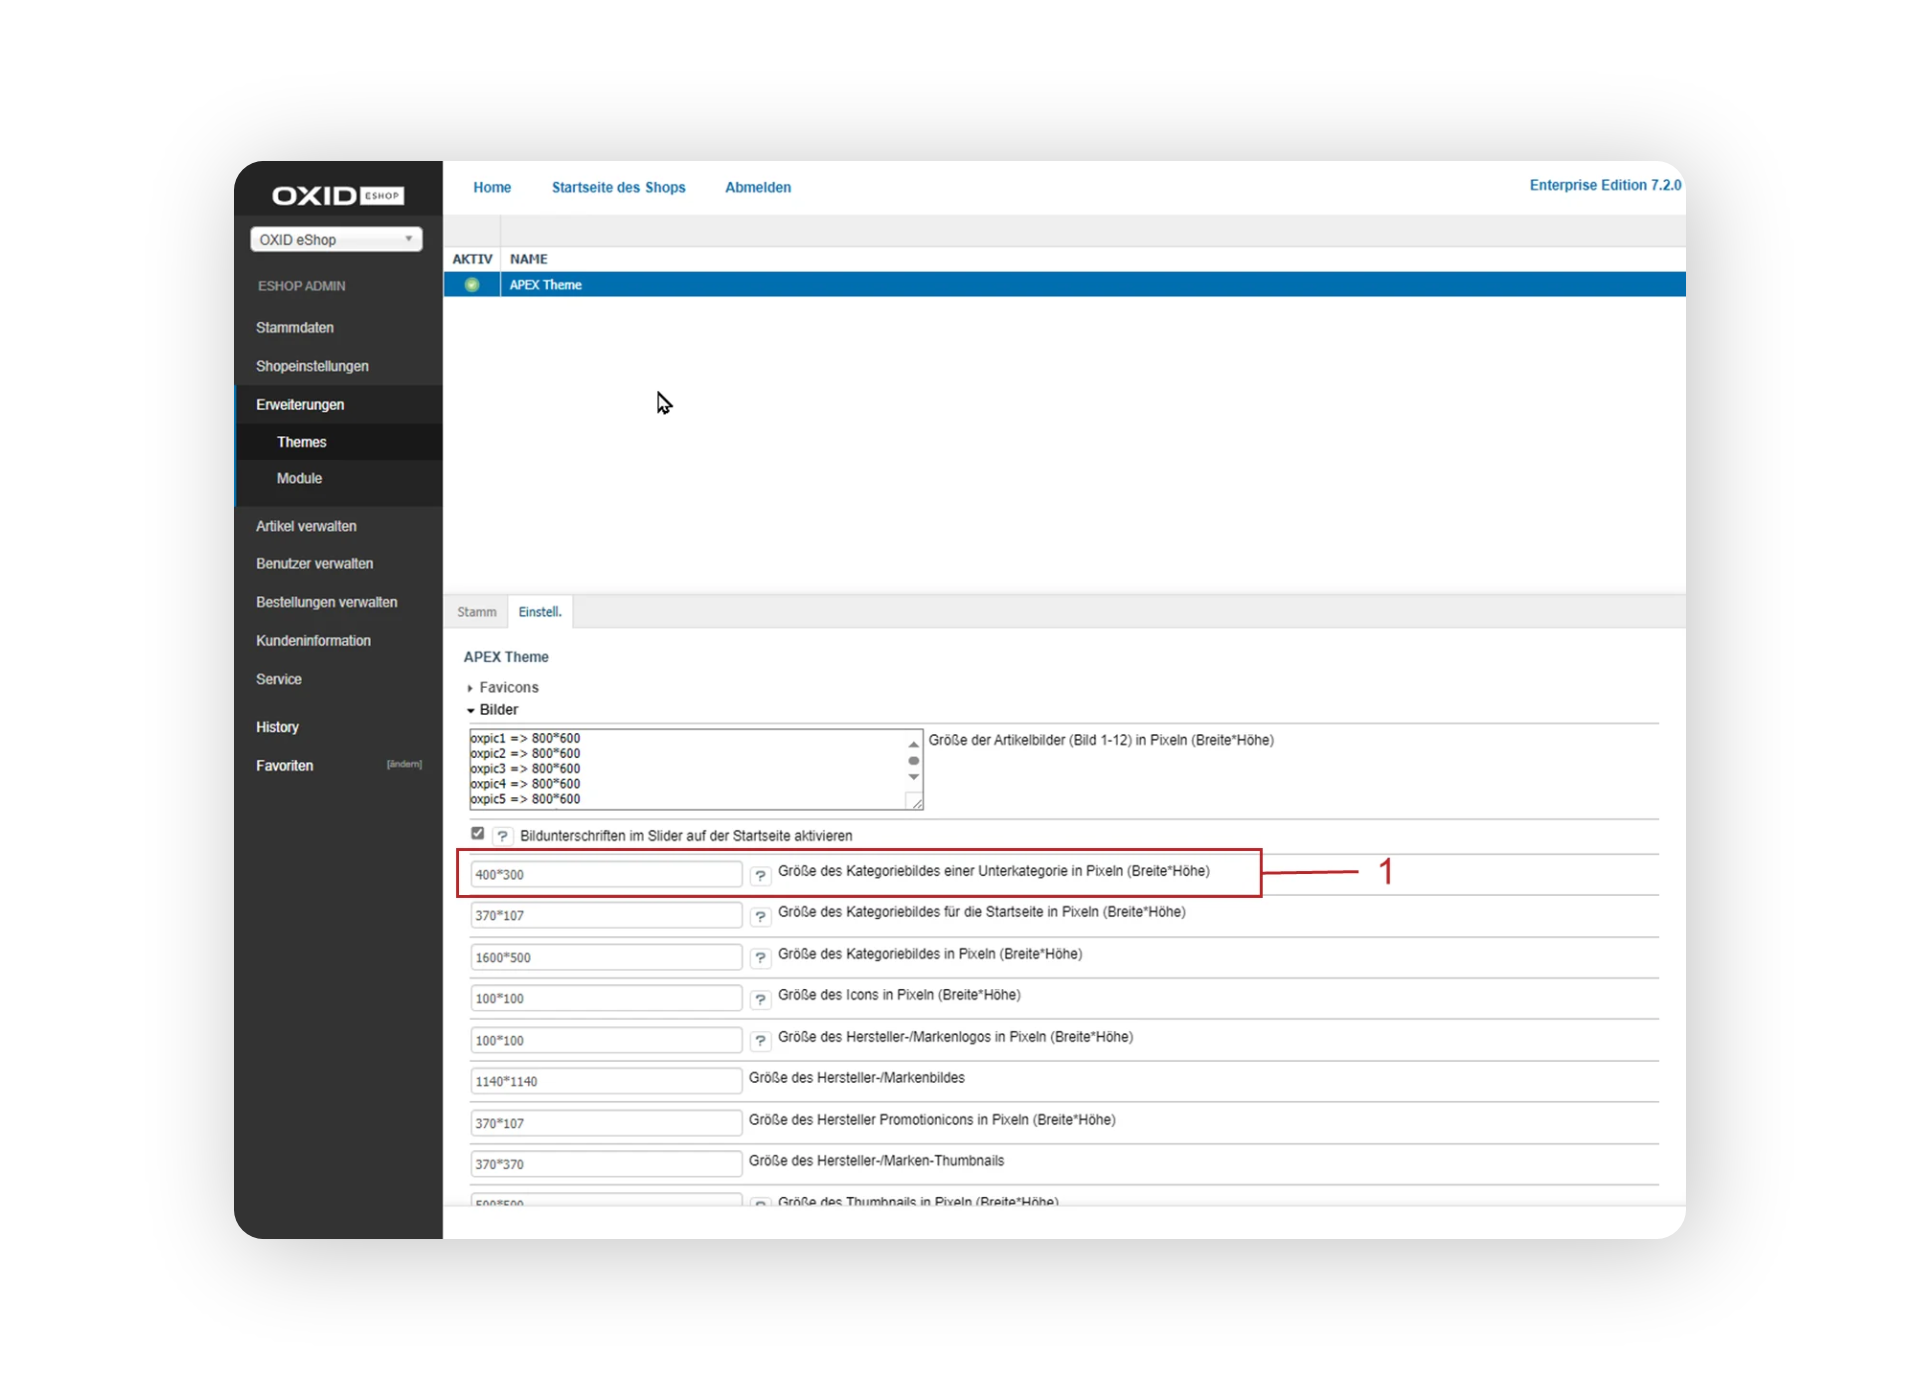Open help icon for Unterkategorie image size
Viewport: 1920px width, 1400px height.
pos(760,875)
